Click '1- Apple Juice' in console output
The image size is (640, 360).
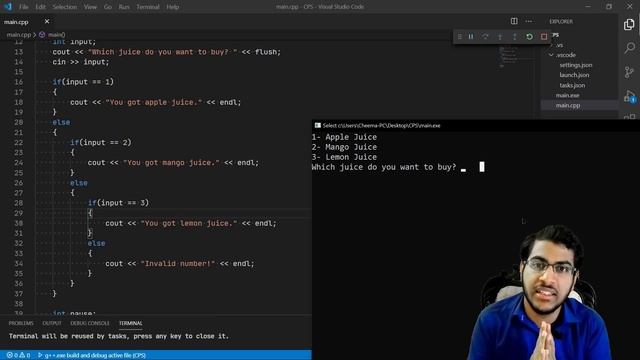pyautogui.click(x=344, y=137)
